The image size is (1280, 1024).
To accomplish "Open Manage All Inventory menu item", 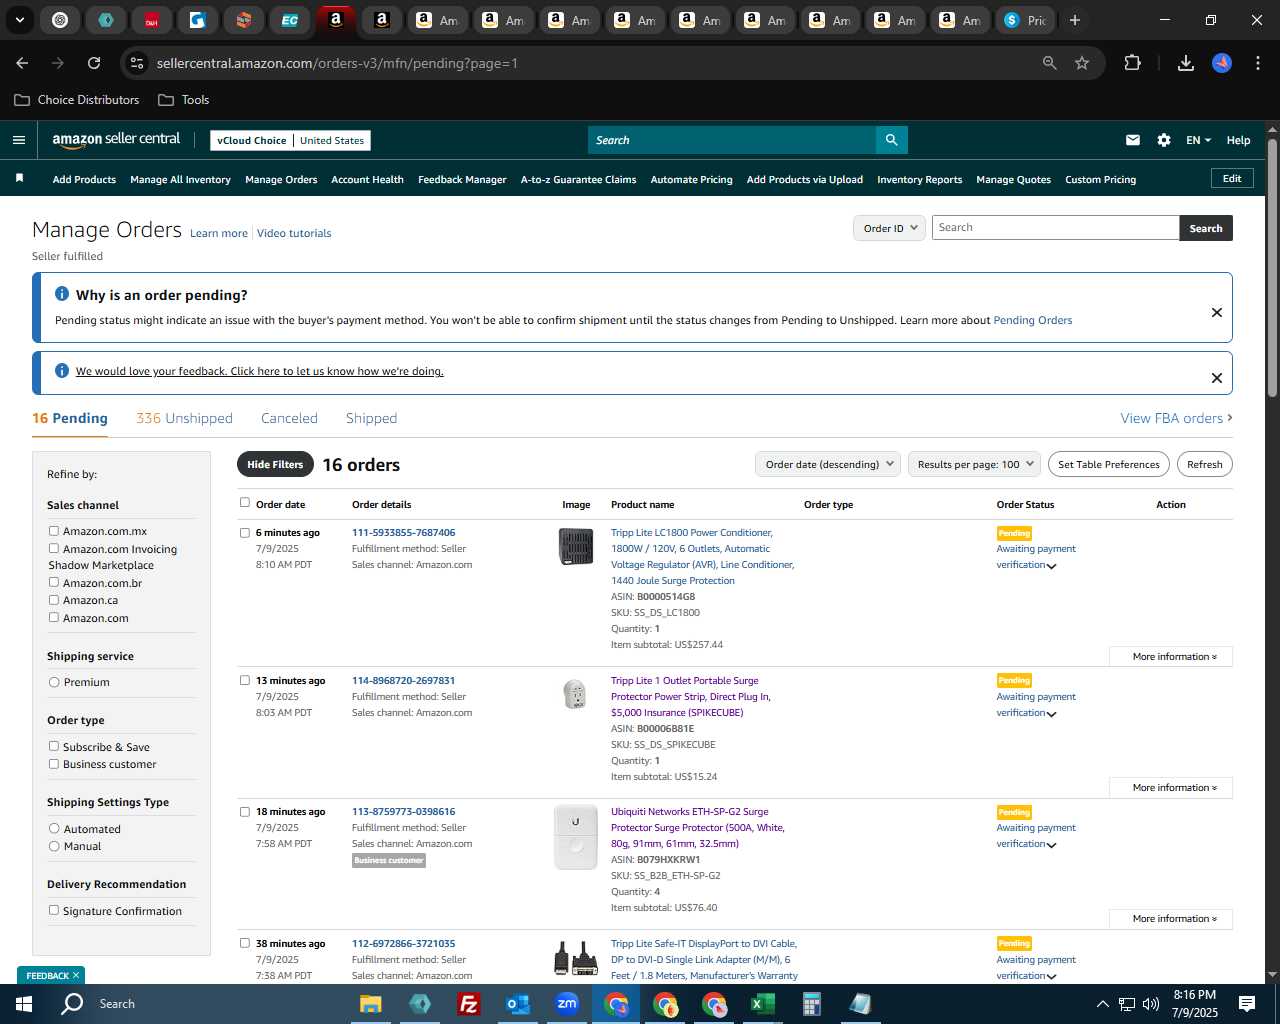I will click(x=180, y=179).
